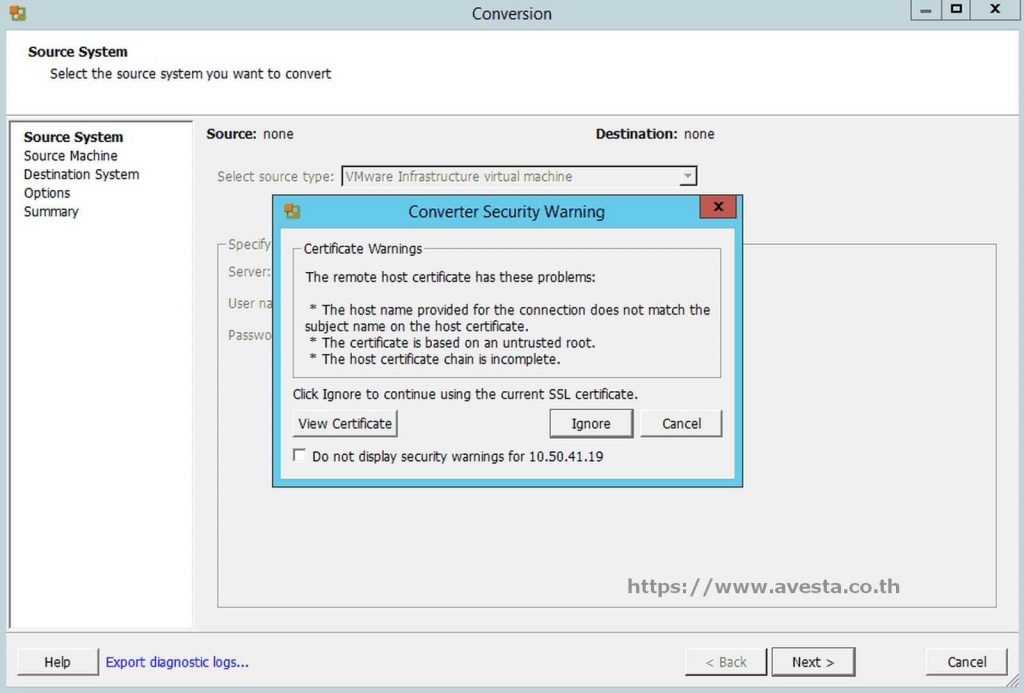
Task: Click the 'Select source type:' label
Action: [275, 176]
